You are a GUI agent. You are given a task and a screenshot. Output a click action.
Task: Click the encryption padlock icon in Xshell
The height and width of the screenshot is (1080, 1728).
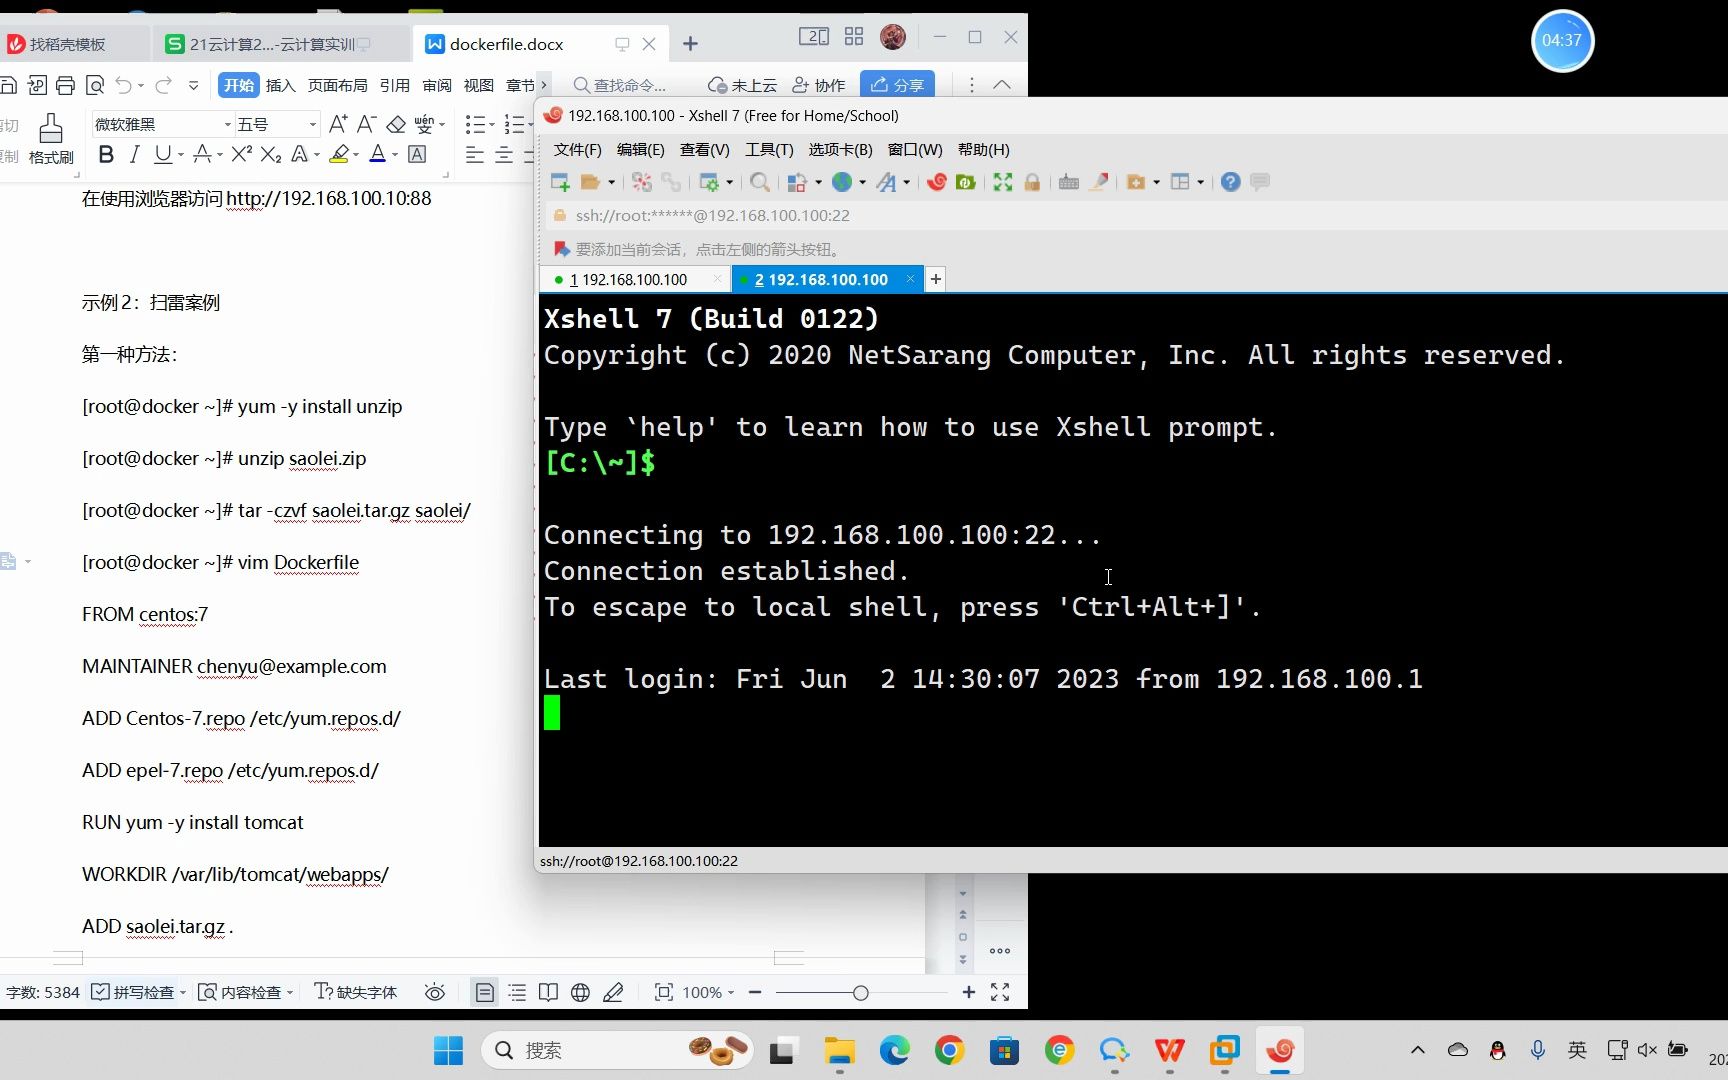click(x=1031, y=182)
